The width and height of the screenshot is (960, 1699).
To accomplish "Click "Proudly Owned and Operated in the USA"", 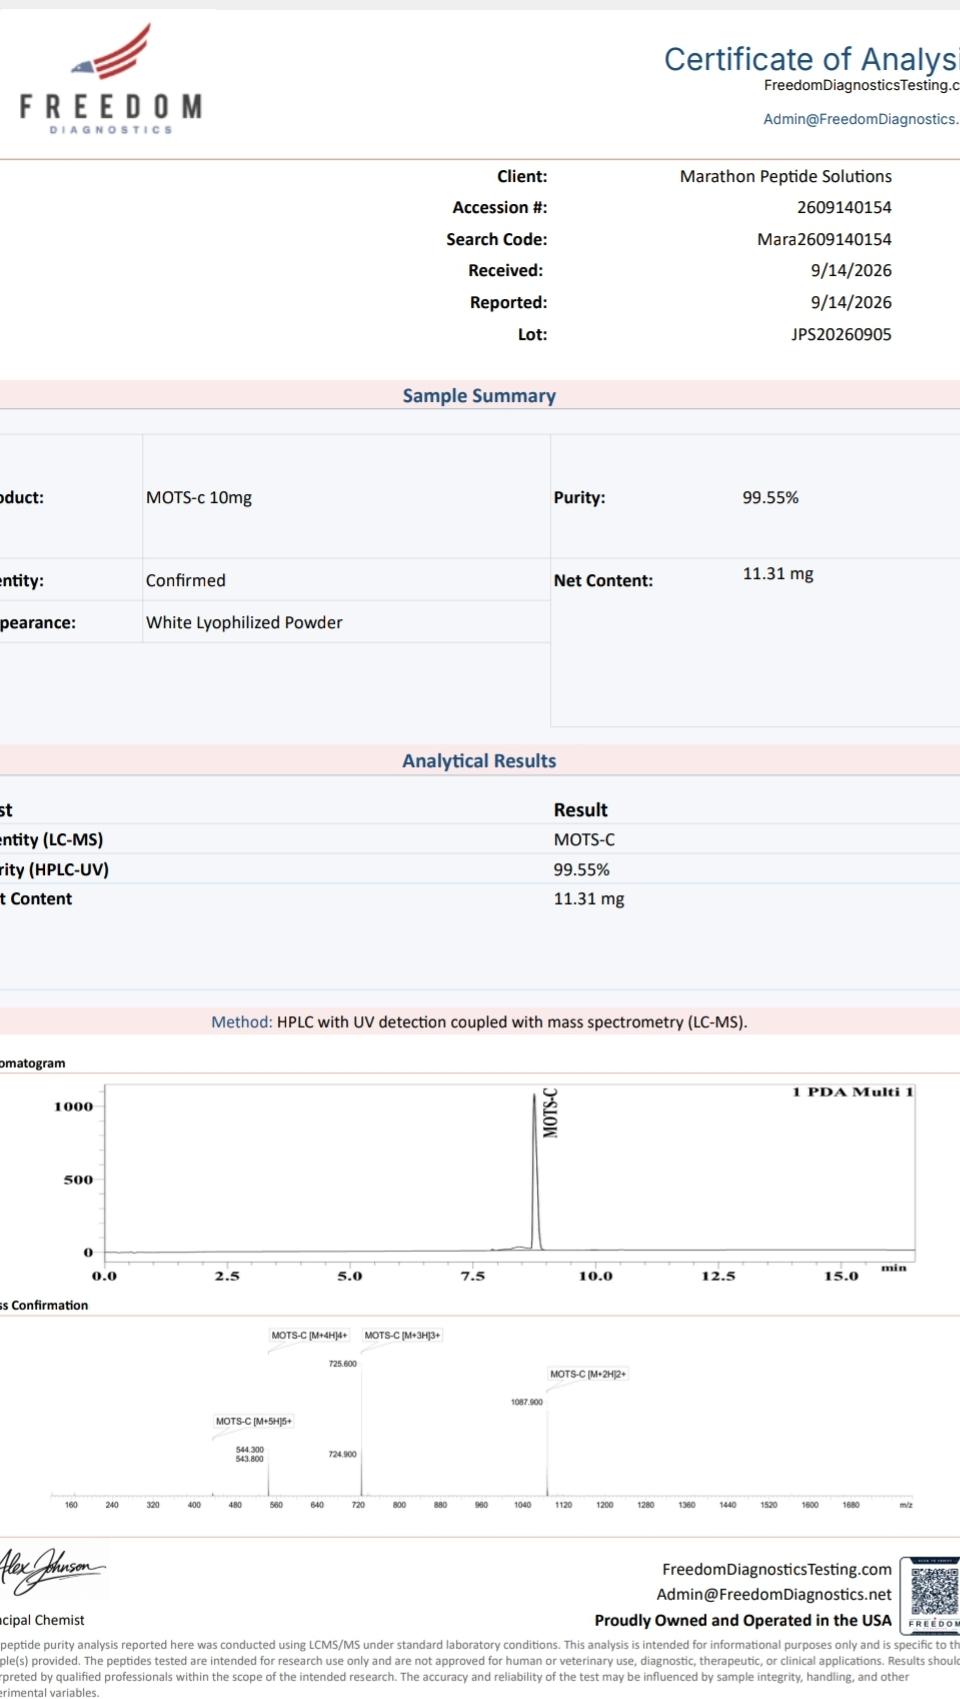I will click(x=743, y=1620).
